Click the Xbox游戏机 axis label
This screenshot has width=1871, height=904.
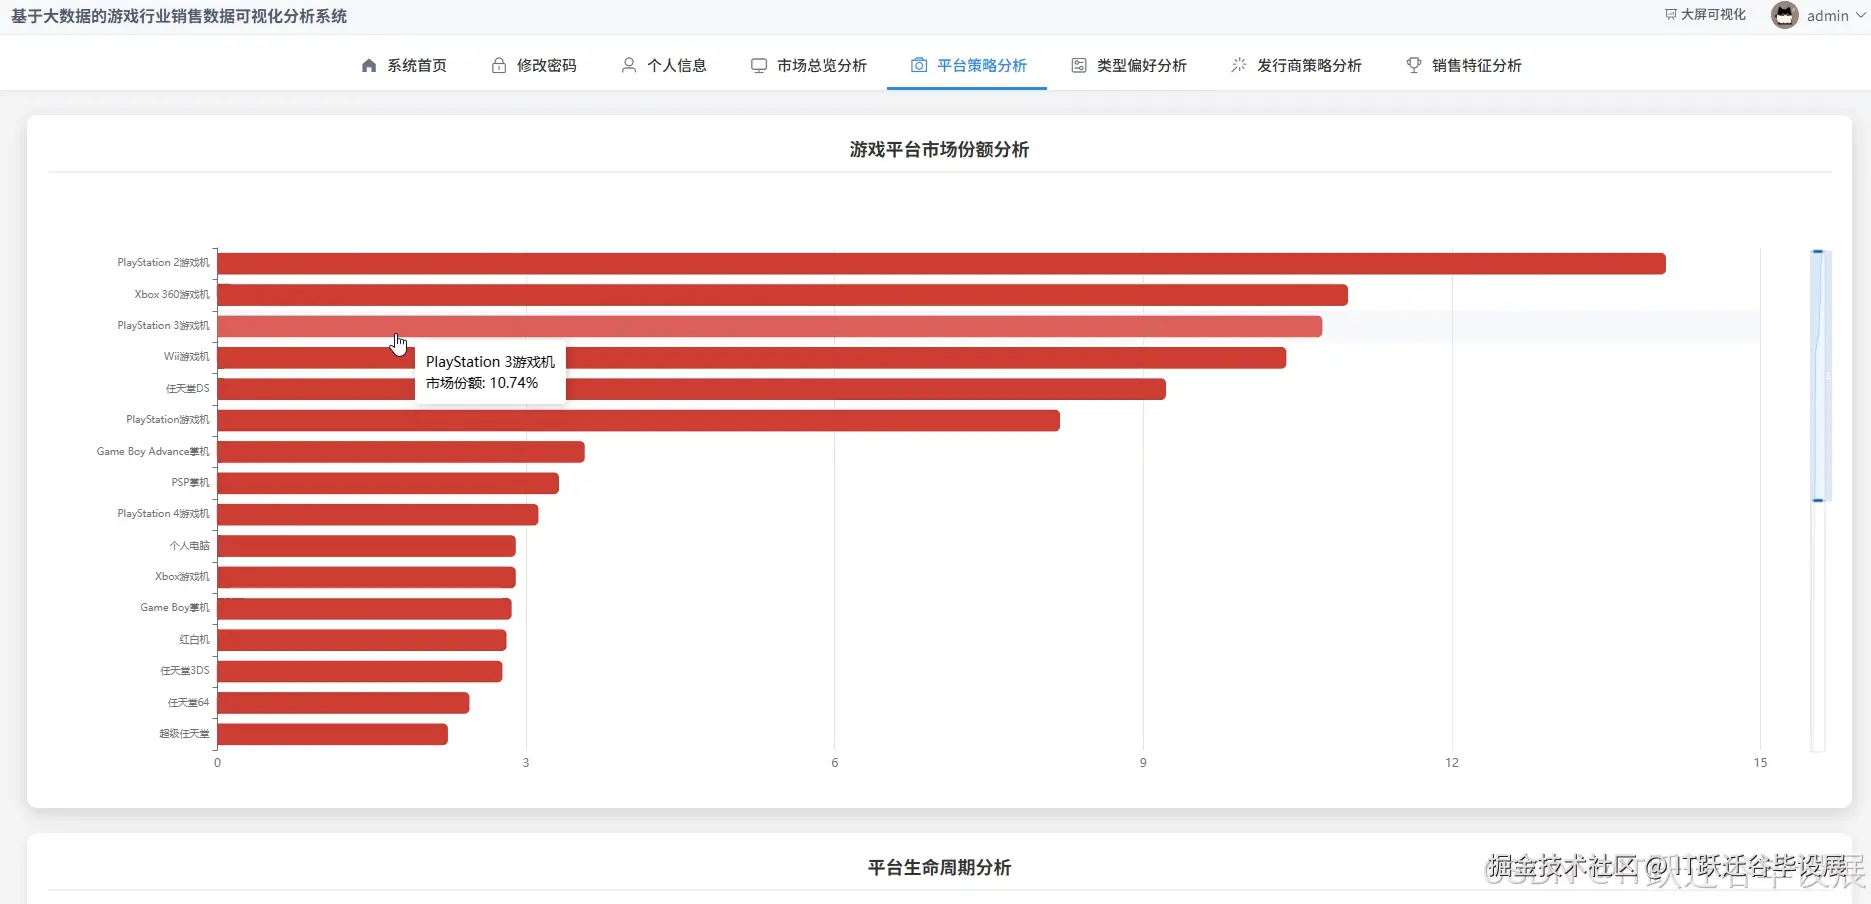click(182, 577)
